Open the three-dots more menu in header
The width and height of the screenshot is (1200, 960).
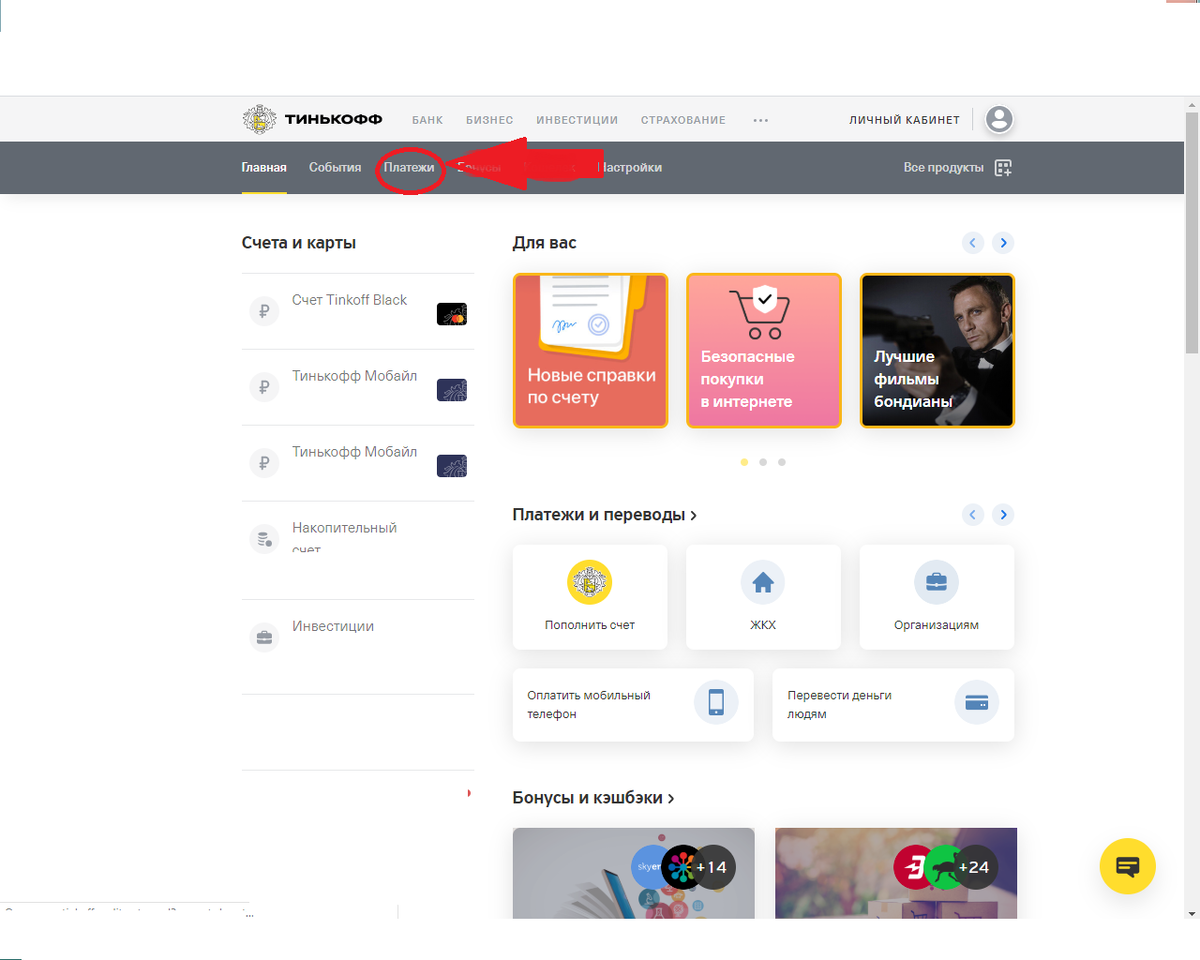click(x=761, y=120)
